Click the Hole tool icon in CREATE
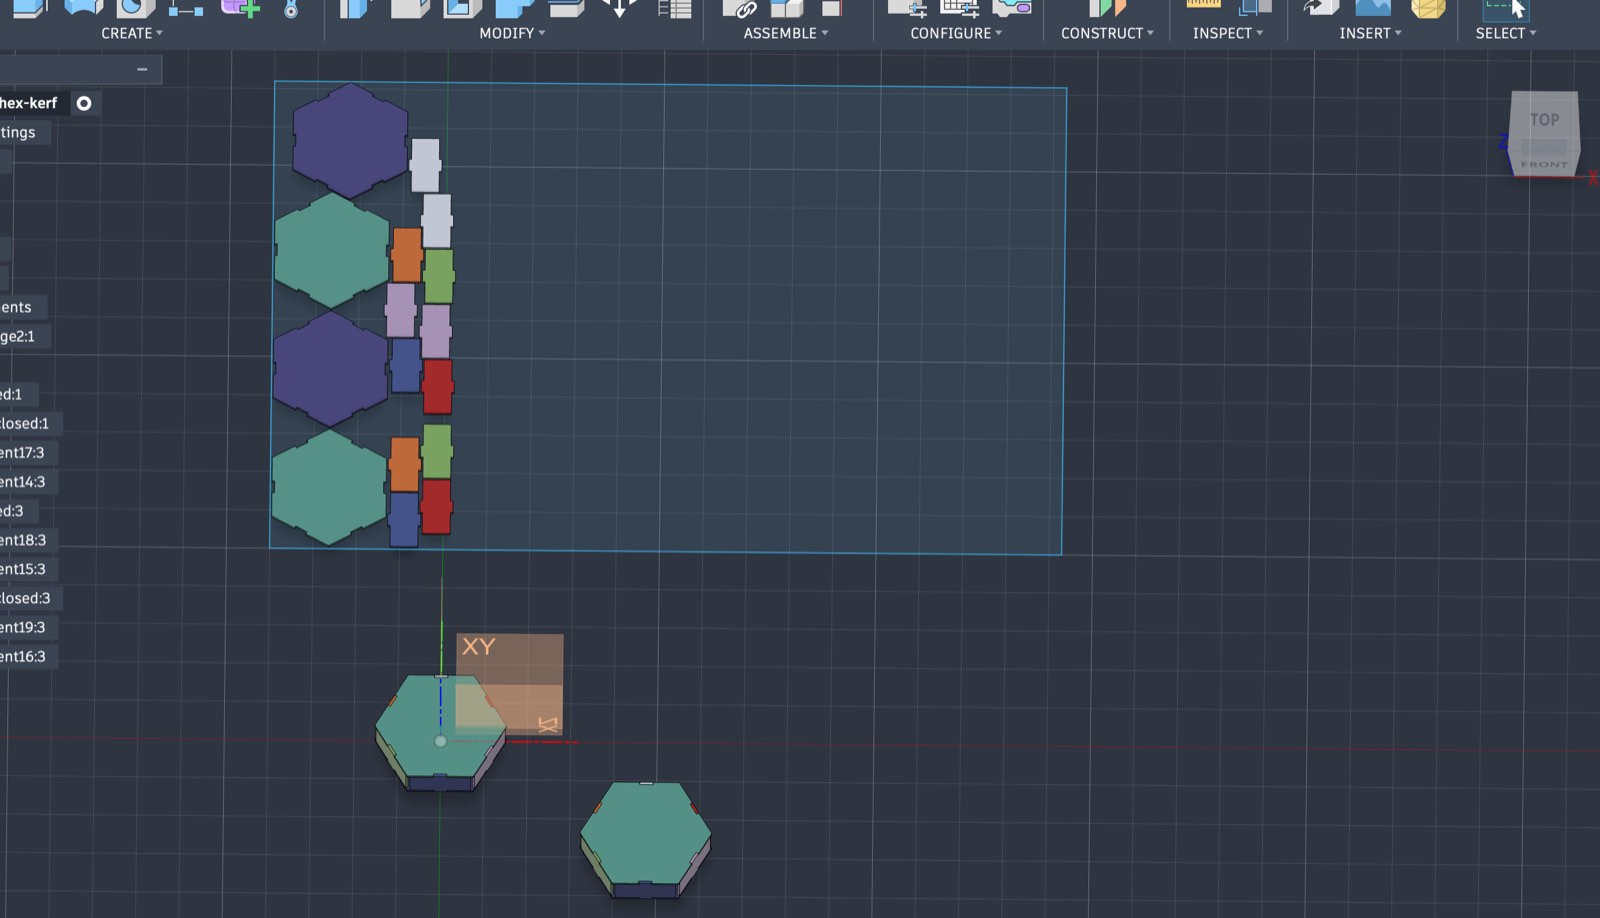Image resolution: width=1600 pixels, height=918 pixels. 136,8
